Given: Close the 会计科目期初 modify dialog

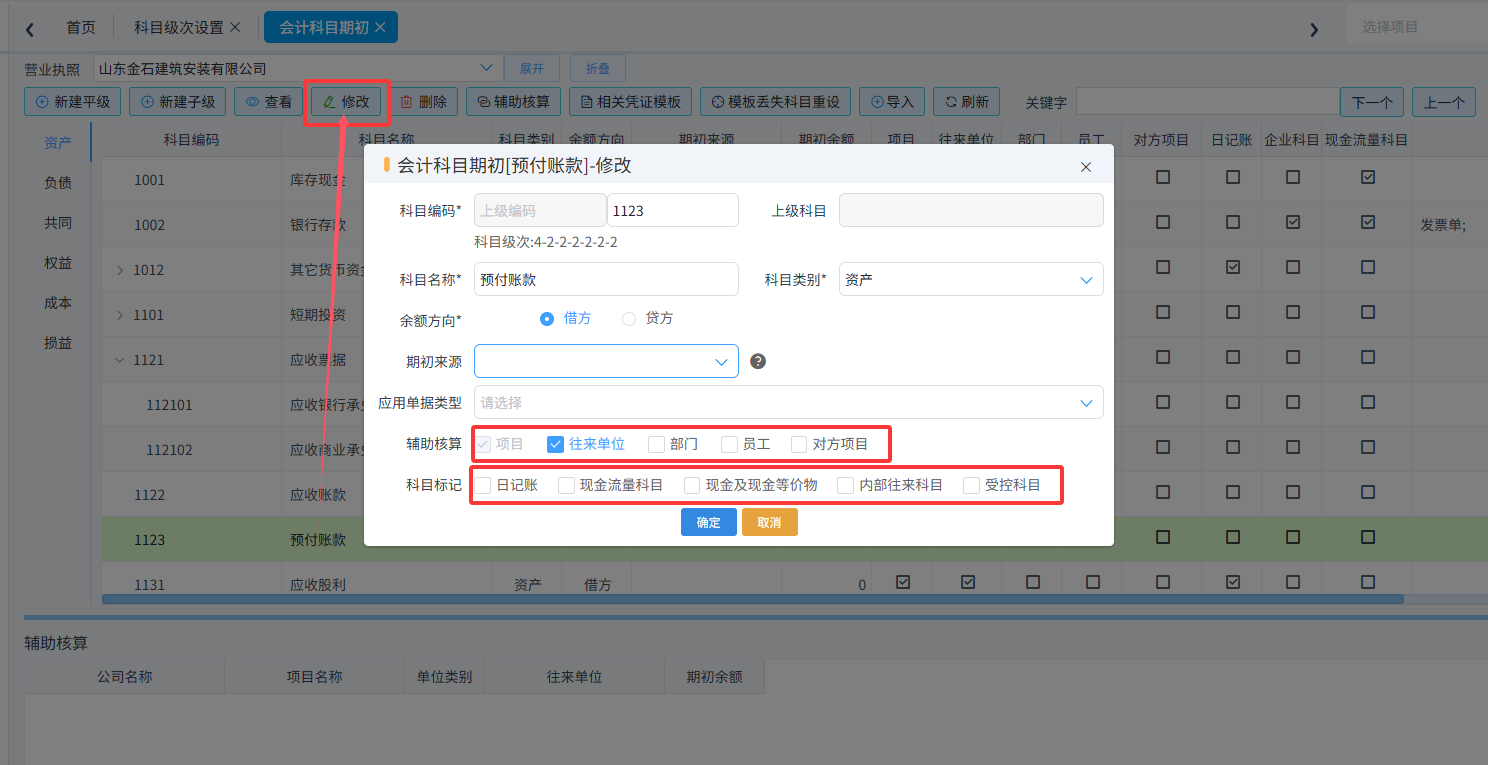Looking at the screenshot, I should click(x=1086, y=167).
